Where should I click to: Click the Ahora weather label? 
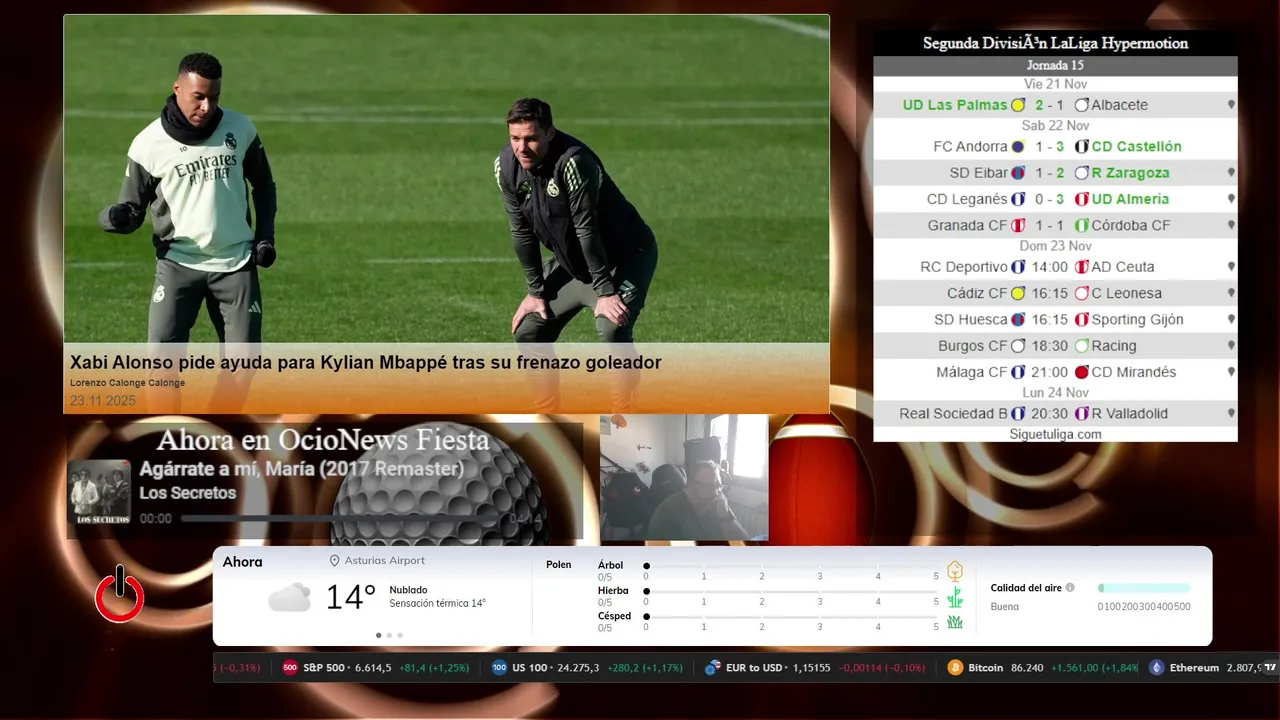coord(242,562)
